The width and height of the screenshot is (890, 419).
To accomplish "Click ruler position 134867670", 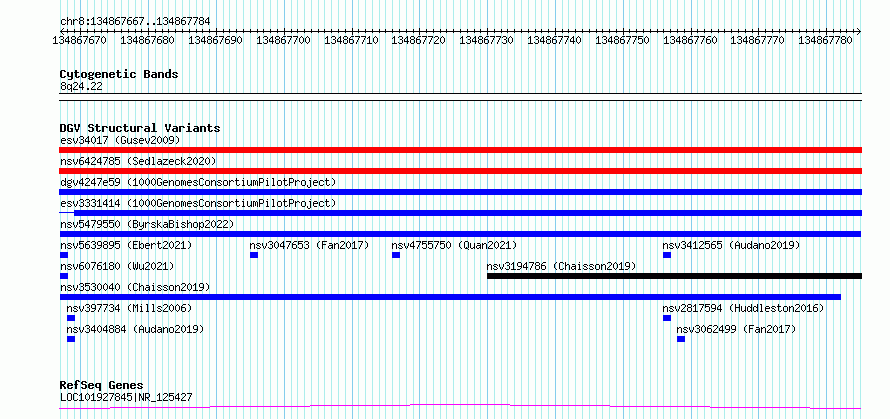I will pyautogui.click(x=79, y=40).
